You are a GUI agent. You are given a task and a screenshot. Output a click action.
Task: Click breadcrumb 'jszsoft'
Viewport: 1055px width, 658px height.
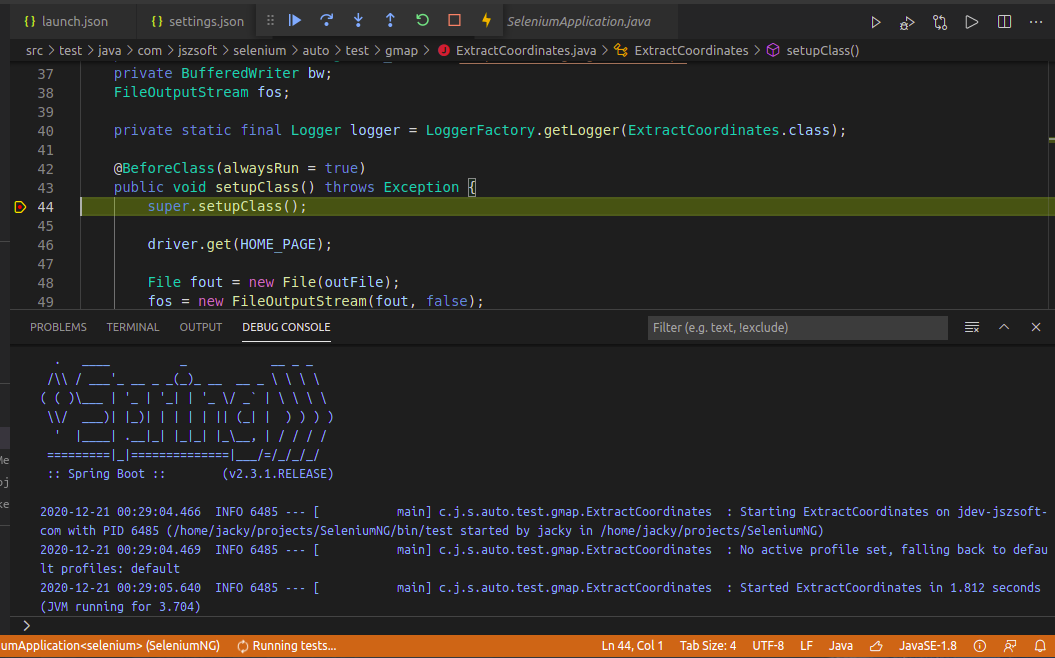[x=197, y=50]
